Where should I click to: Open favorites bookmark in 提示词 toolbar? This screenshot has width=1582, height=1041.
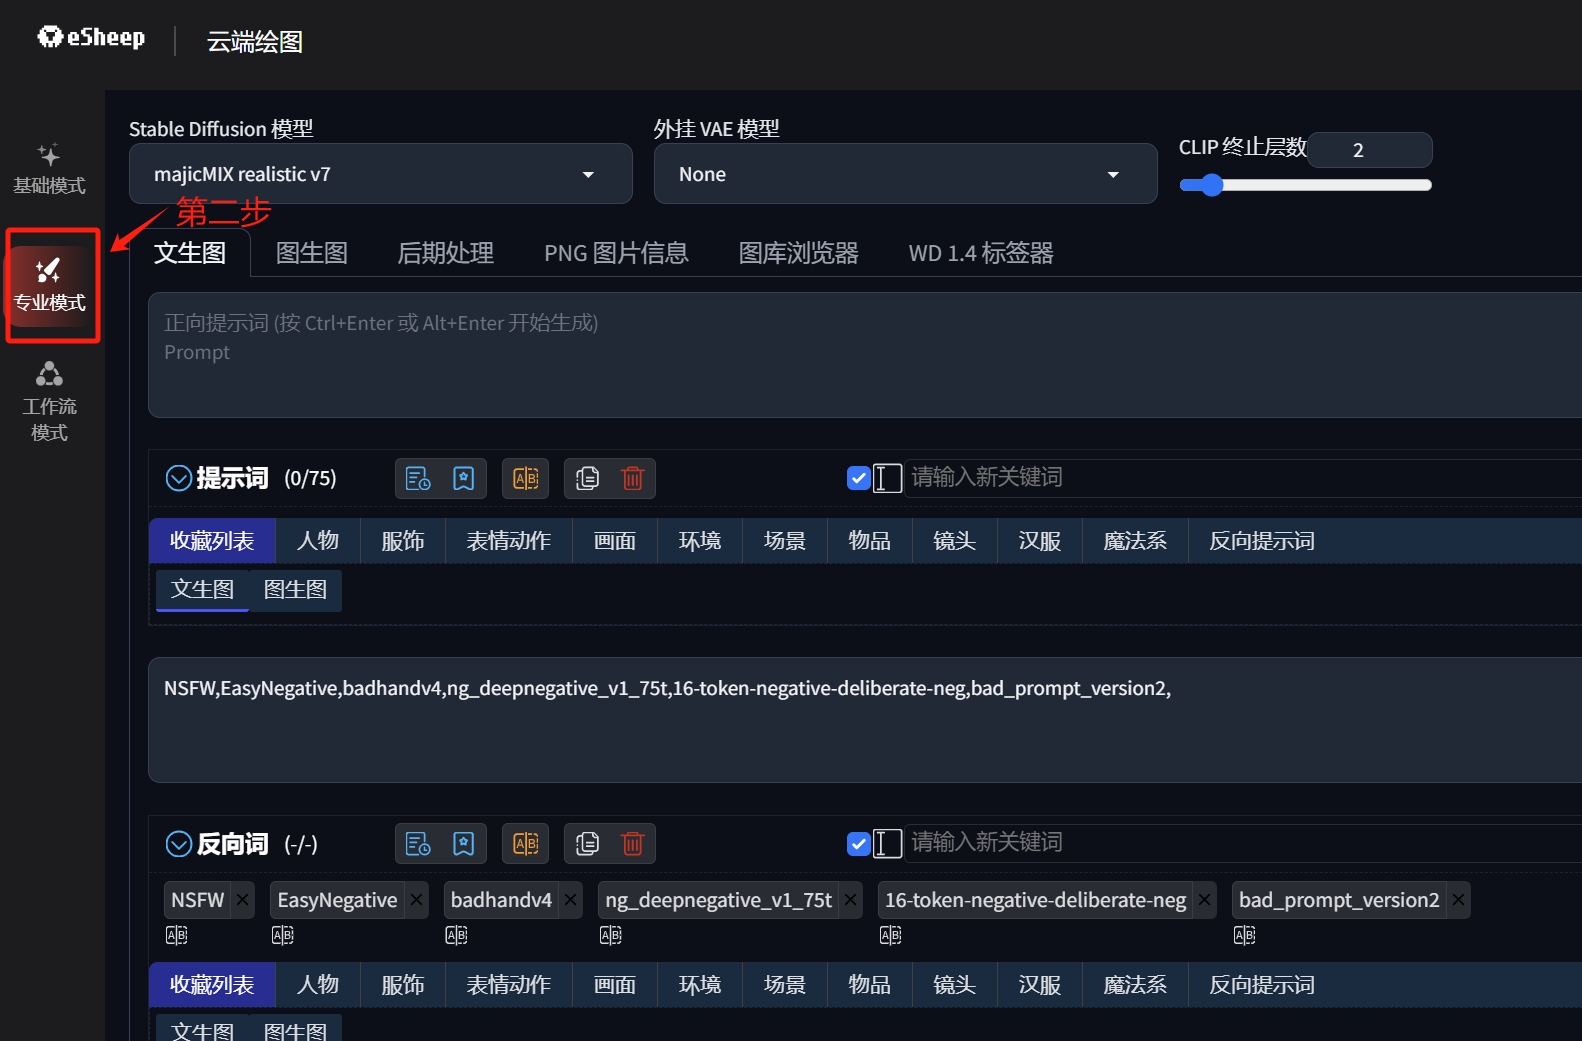(x=464, y=478)
